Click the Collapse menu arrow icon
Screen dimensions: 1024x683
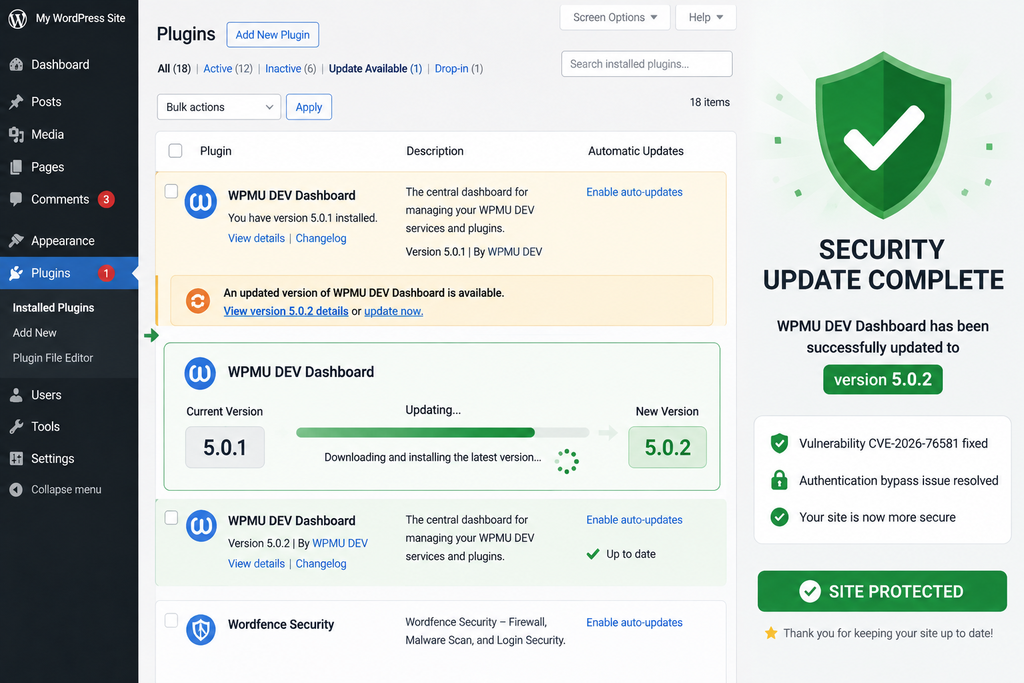coord(16,490)
